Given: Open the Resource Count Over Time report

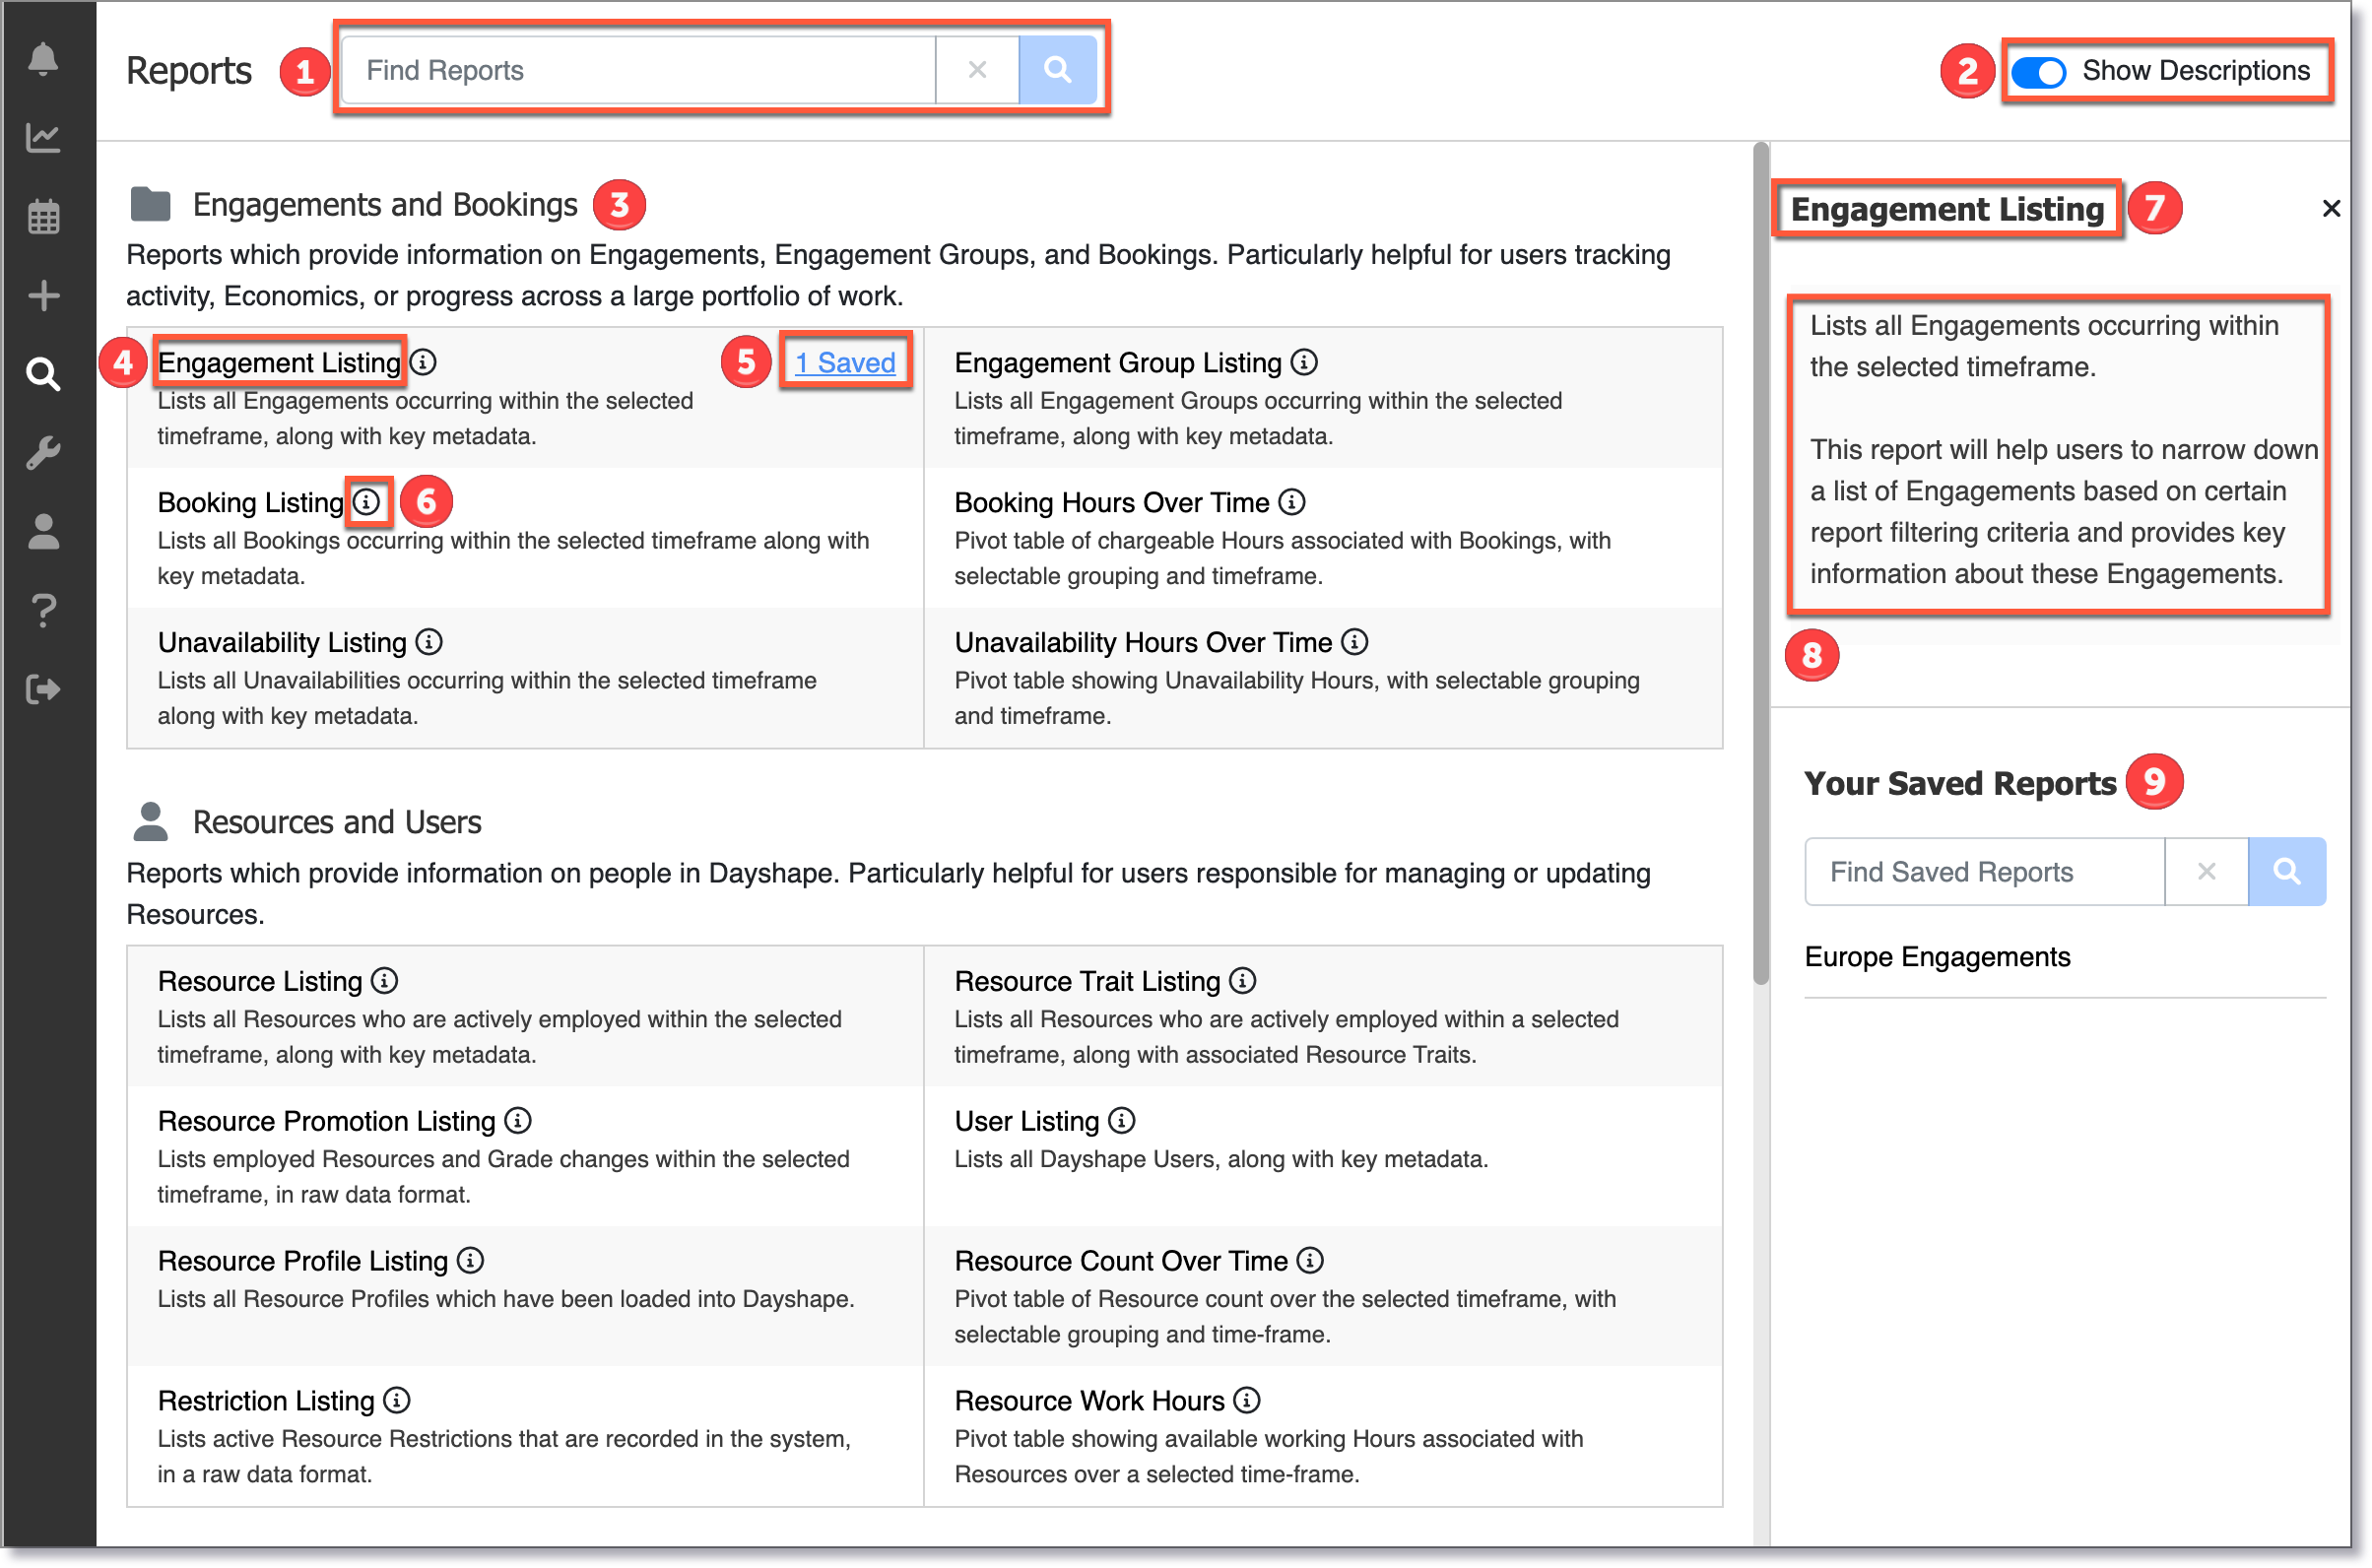Looking at the screenshot, I should (1121, 1262).
